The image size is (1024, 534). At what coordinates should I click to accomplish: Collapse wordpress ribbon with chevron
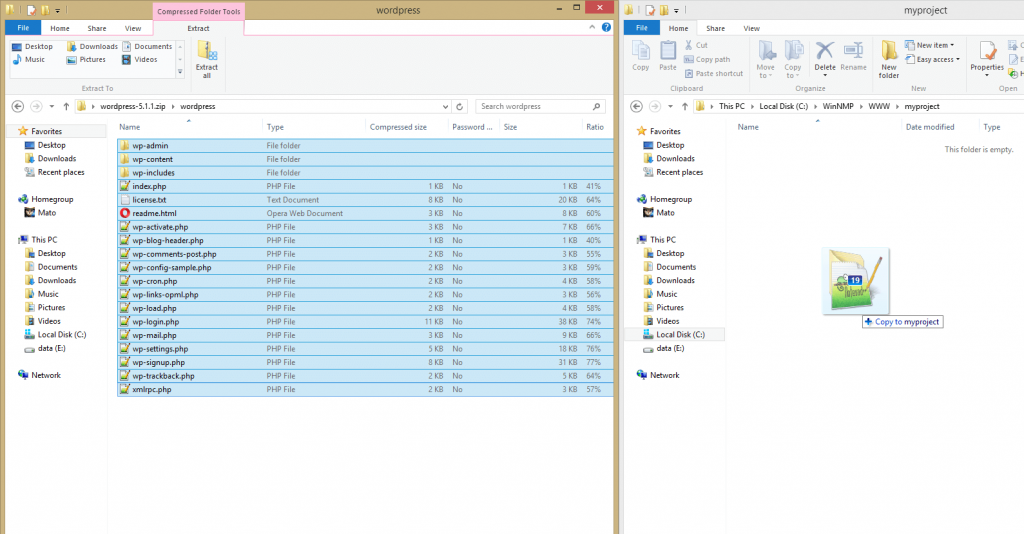point(592,27)
